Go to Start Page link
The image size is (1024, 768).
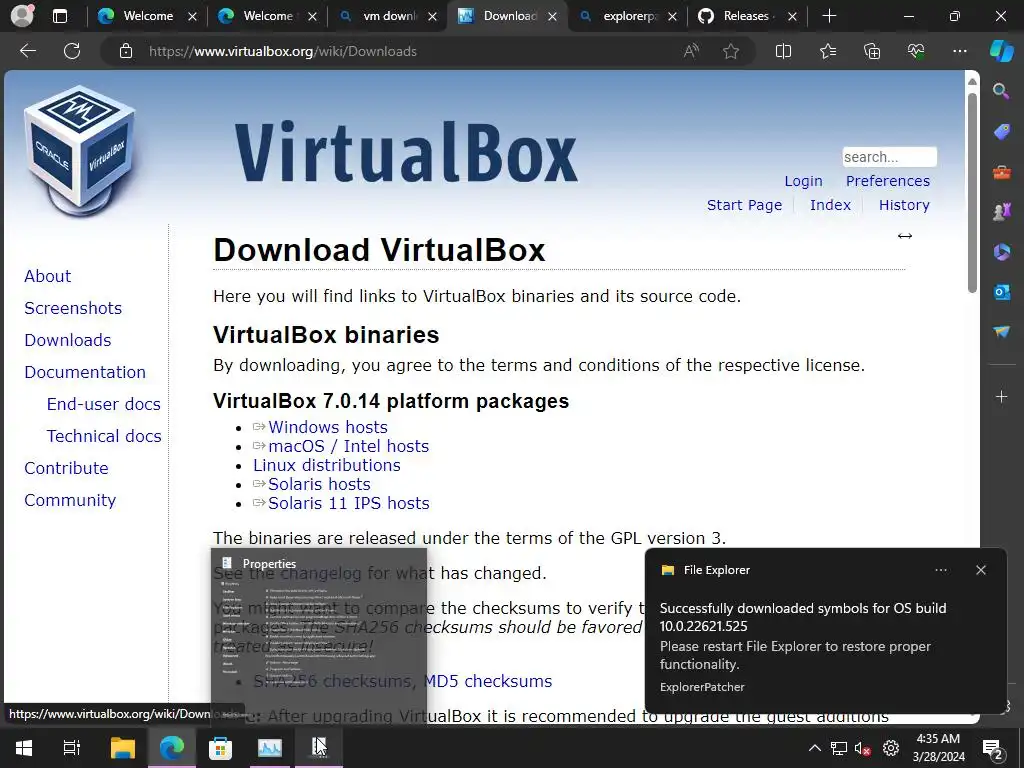coord(744,205)
